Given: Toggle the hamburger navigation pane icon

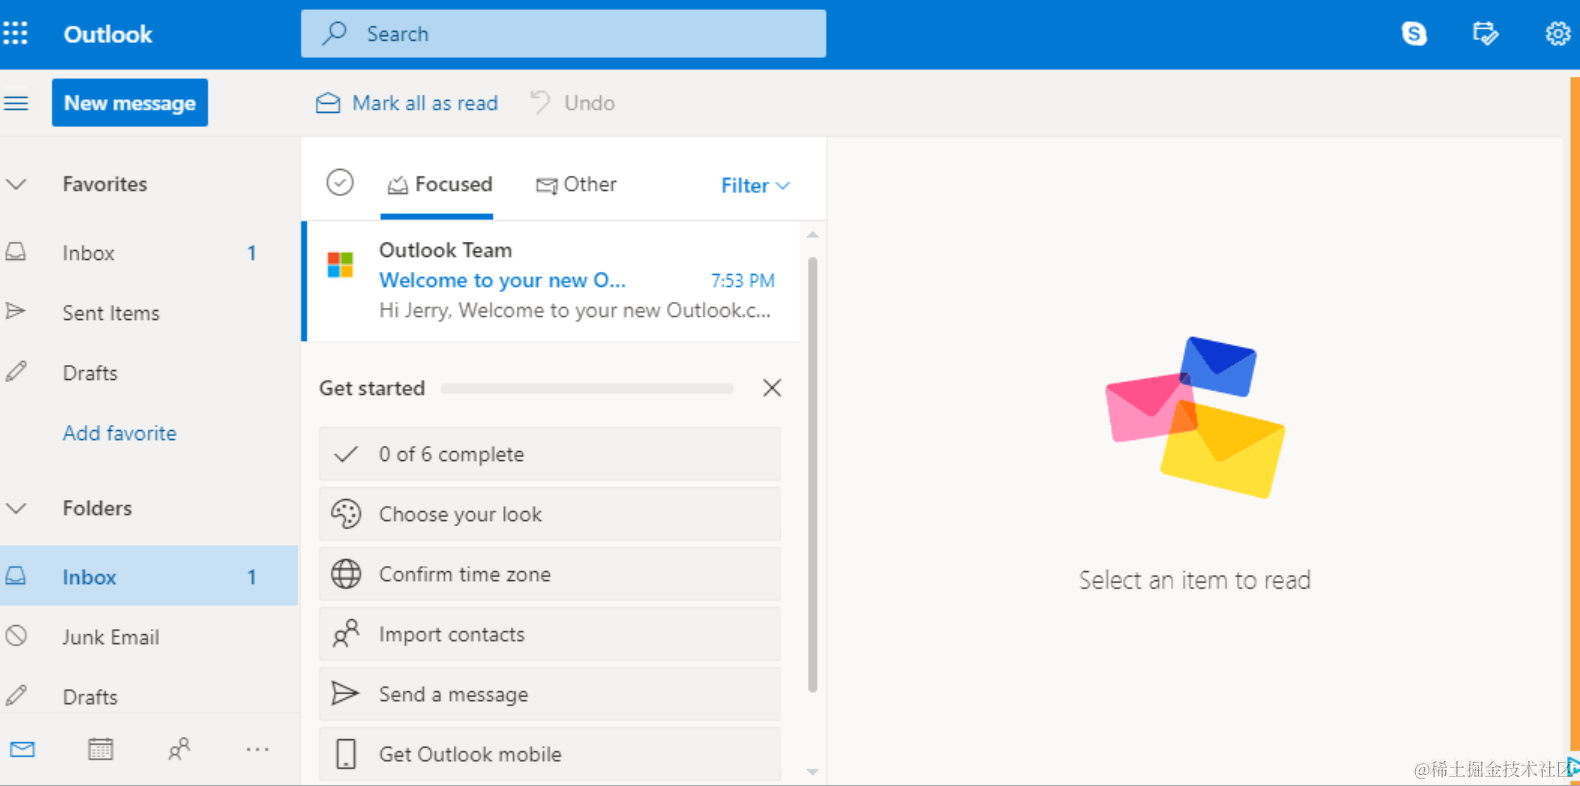Looking at the screenshot, I should (16, 103).
